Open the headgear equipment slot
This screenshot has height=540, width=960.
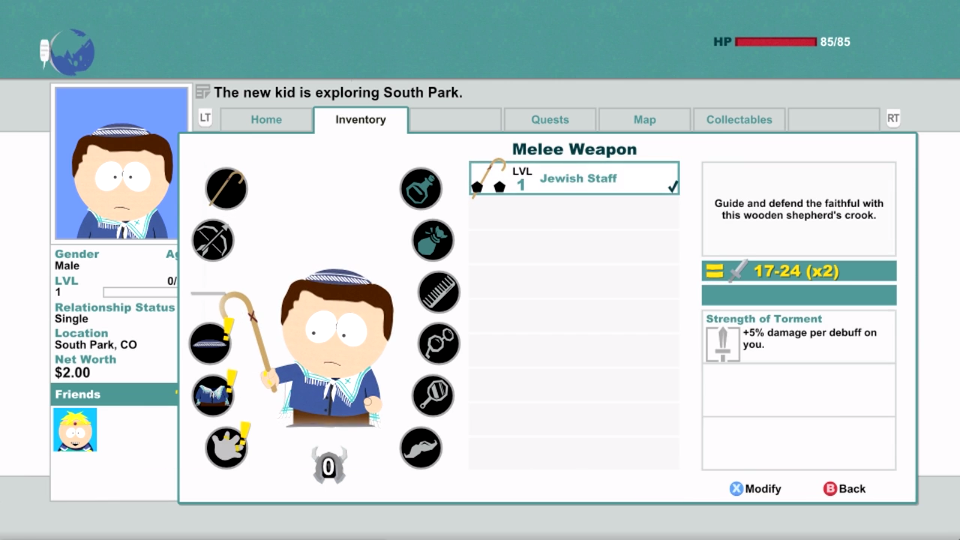[210, 343]
